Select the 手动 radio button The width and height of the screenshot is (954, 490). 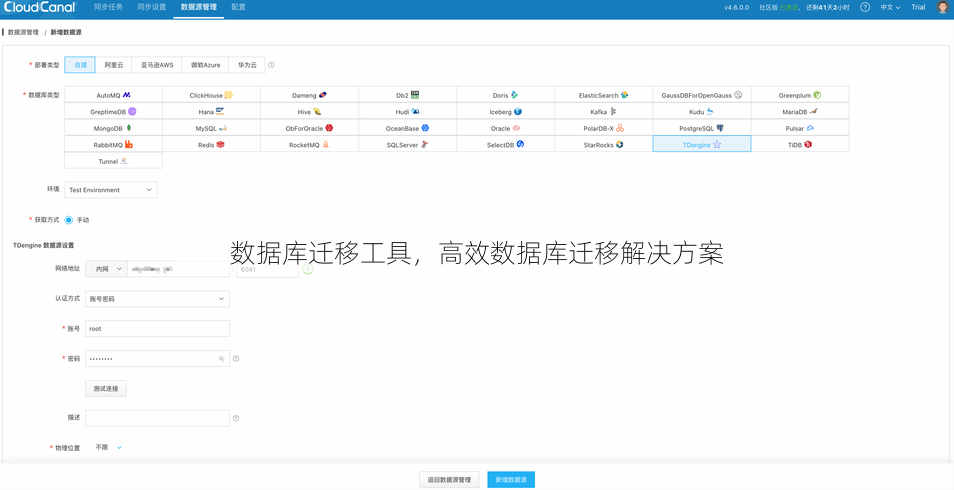tap(69, 220)
